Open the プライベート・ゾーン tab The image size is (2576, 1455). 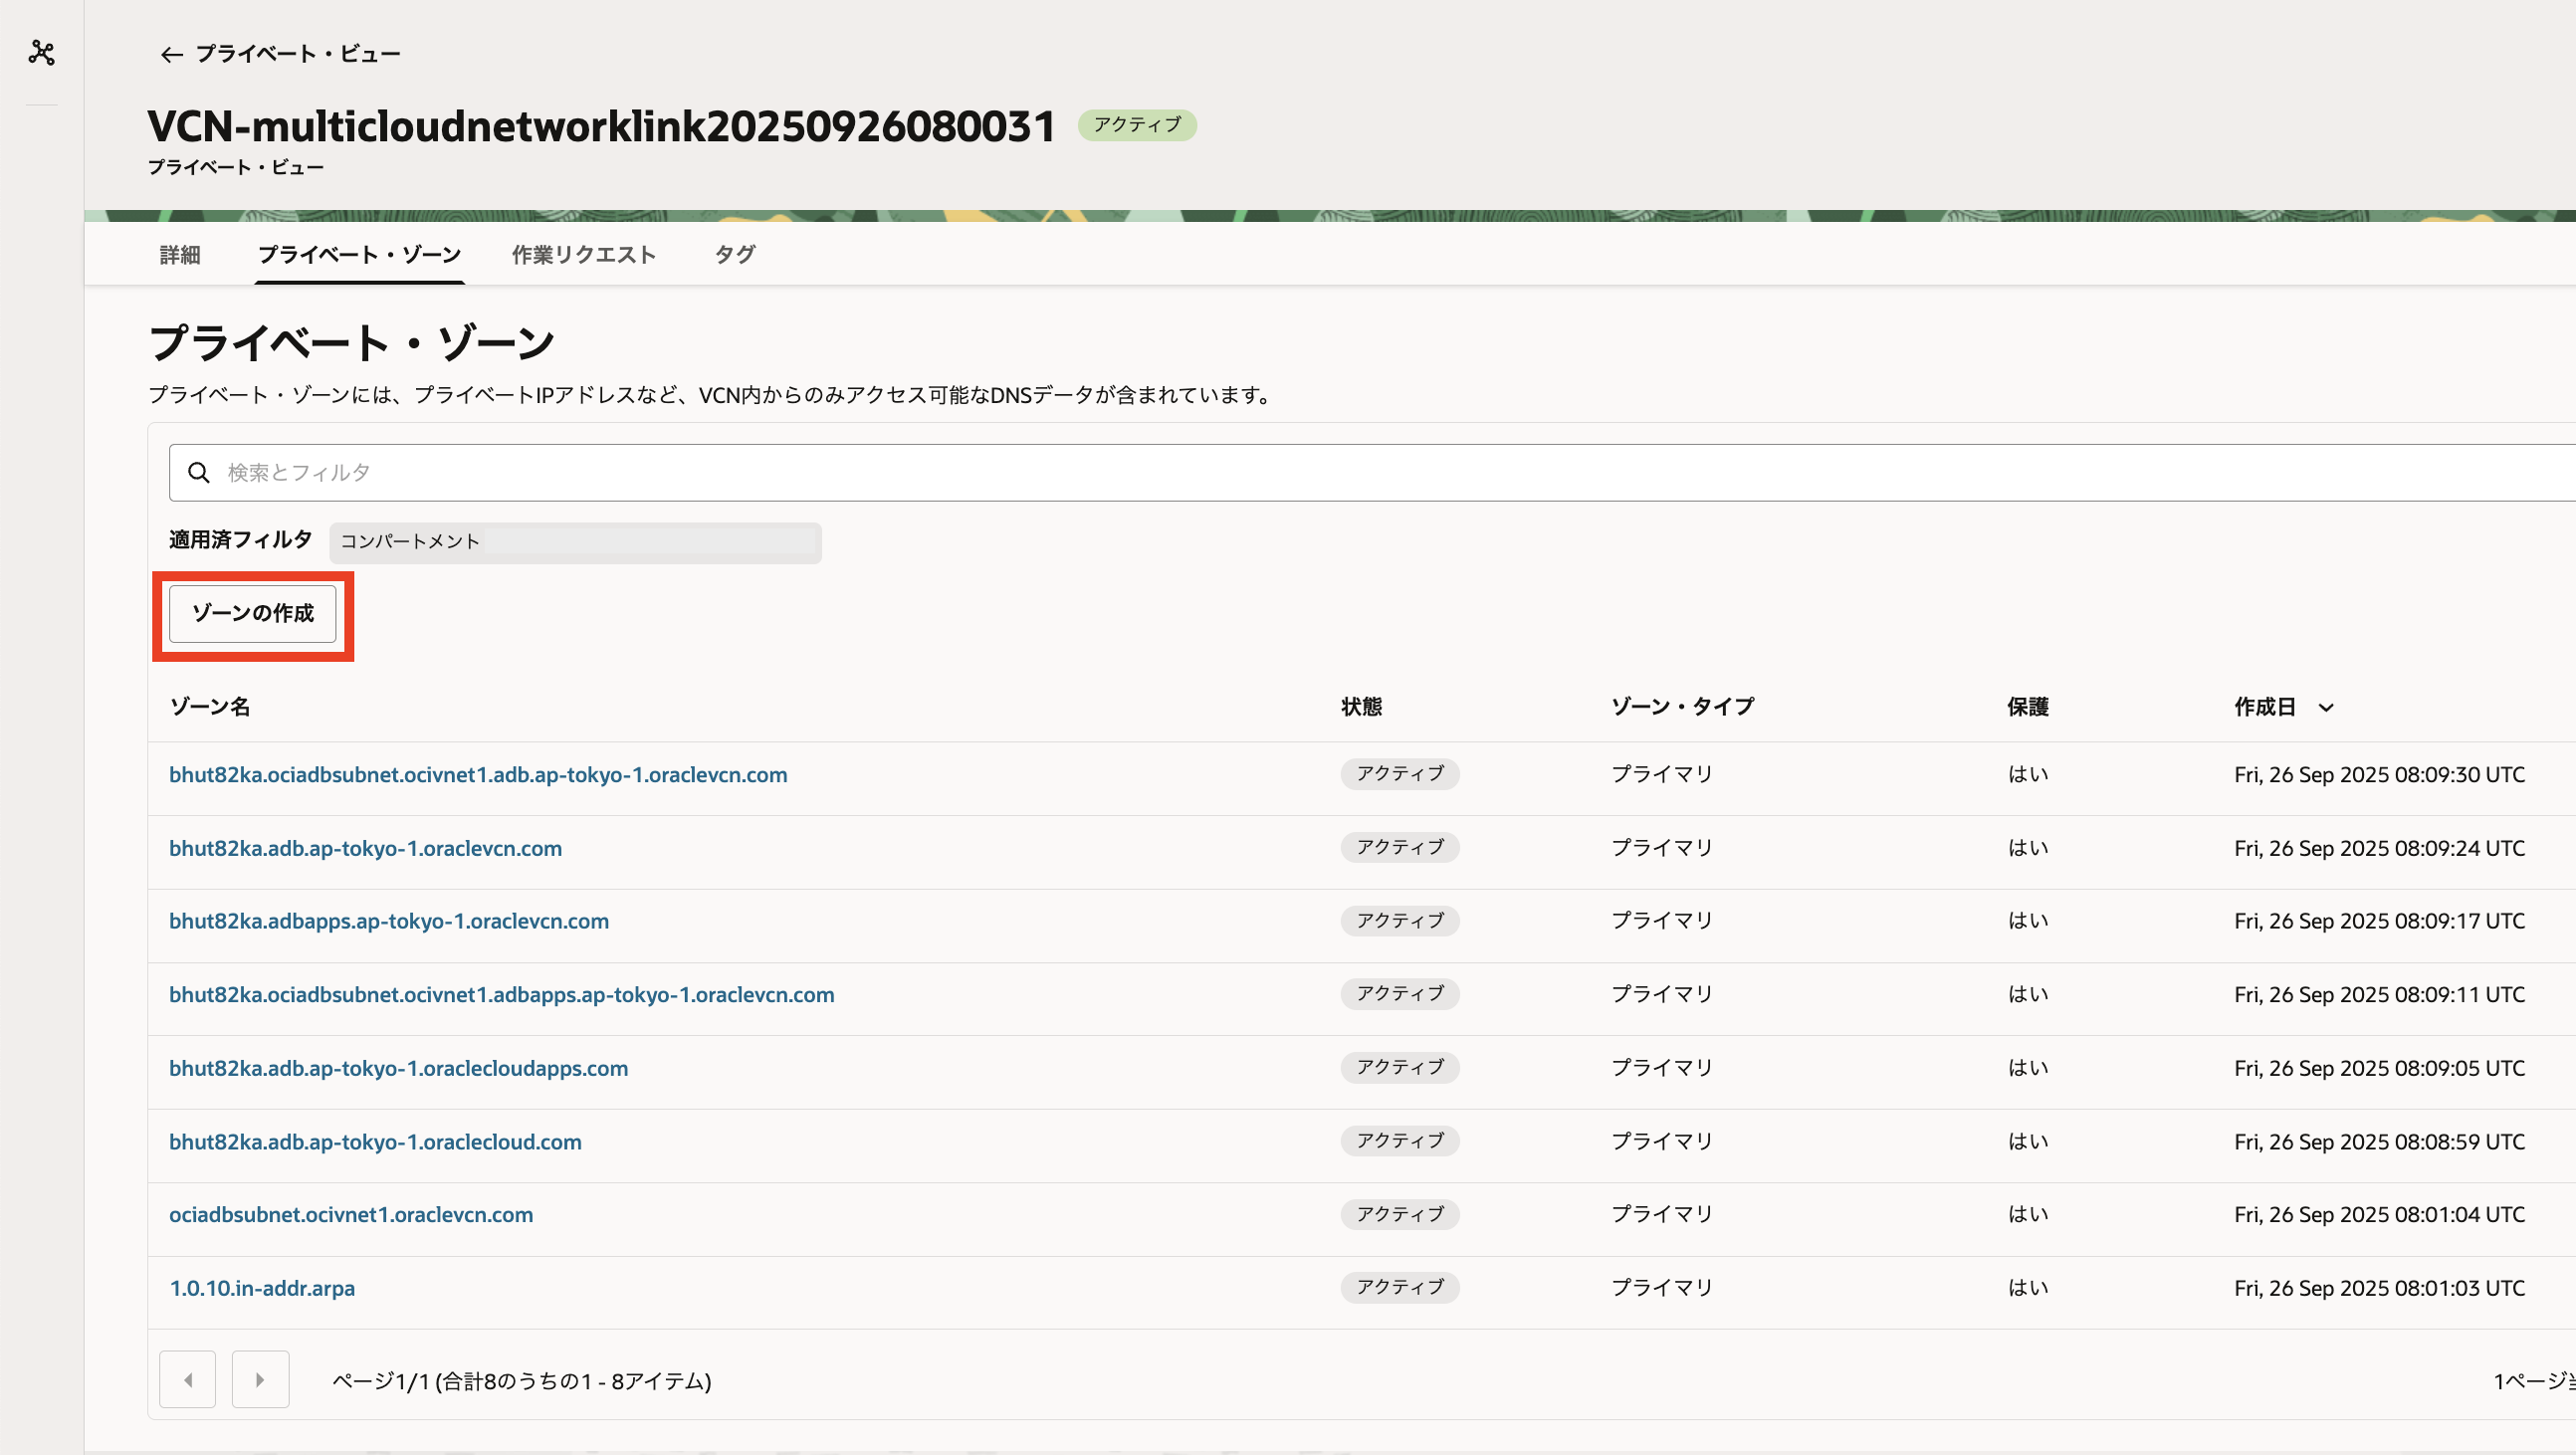[x=359, y=254]
